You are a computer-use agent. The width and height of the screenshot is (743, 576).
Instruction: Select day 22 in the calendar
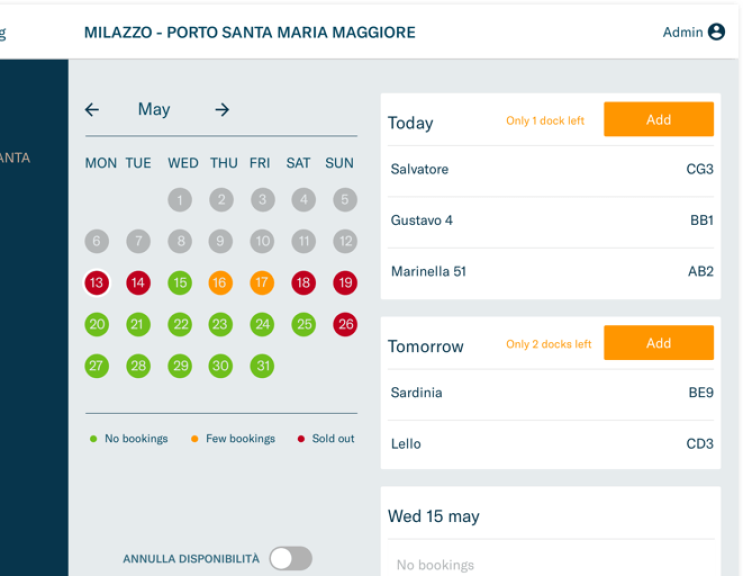tap(179, 324)
